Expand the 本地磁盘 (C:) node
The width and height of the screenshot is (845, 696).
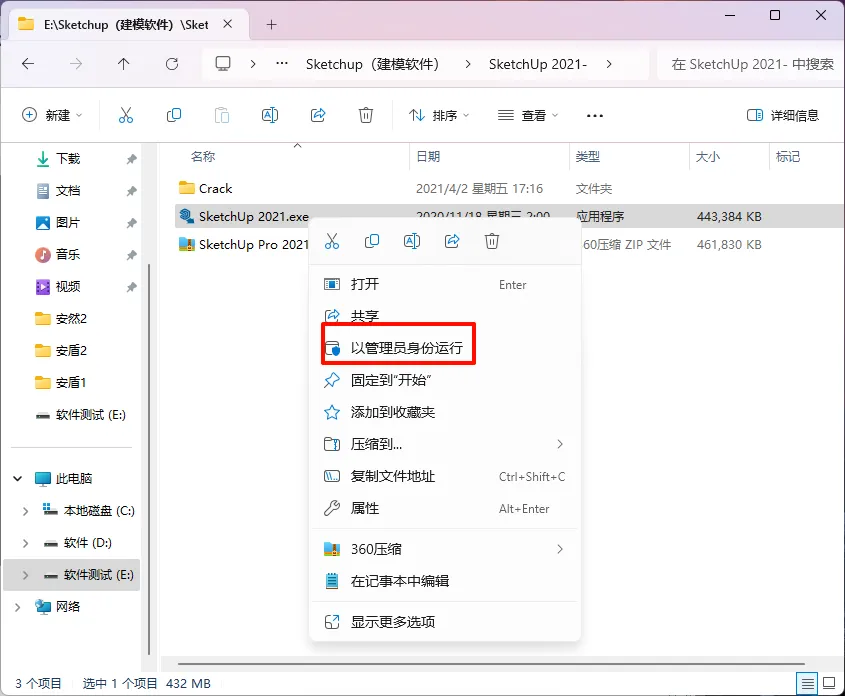pos(25,511)
